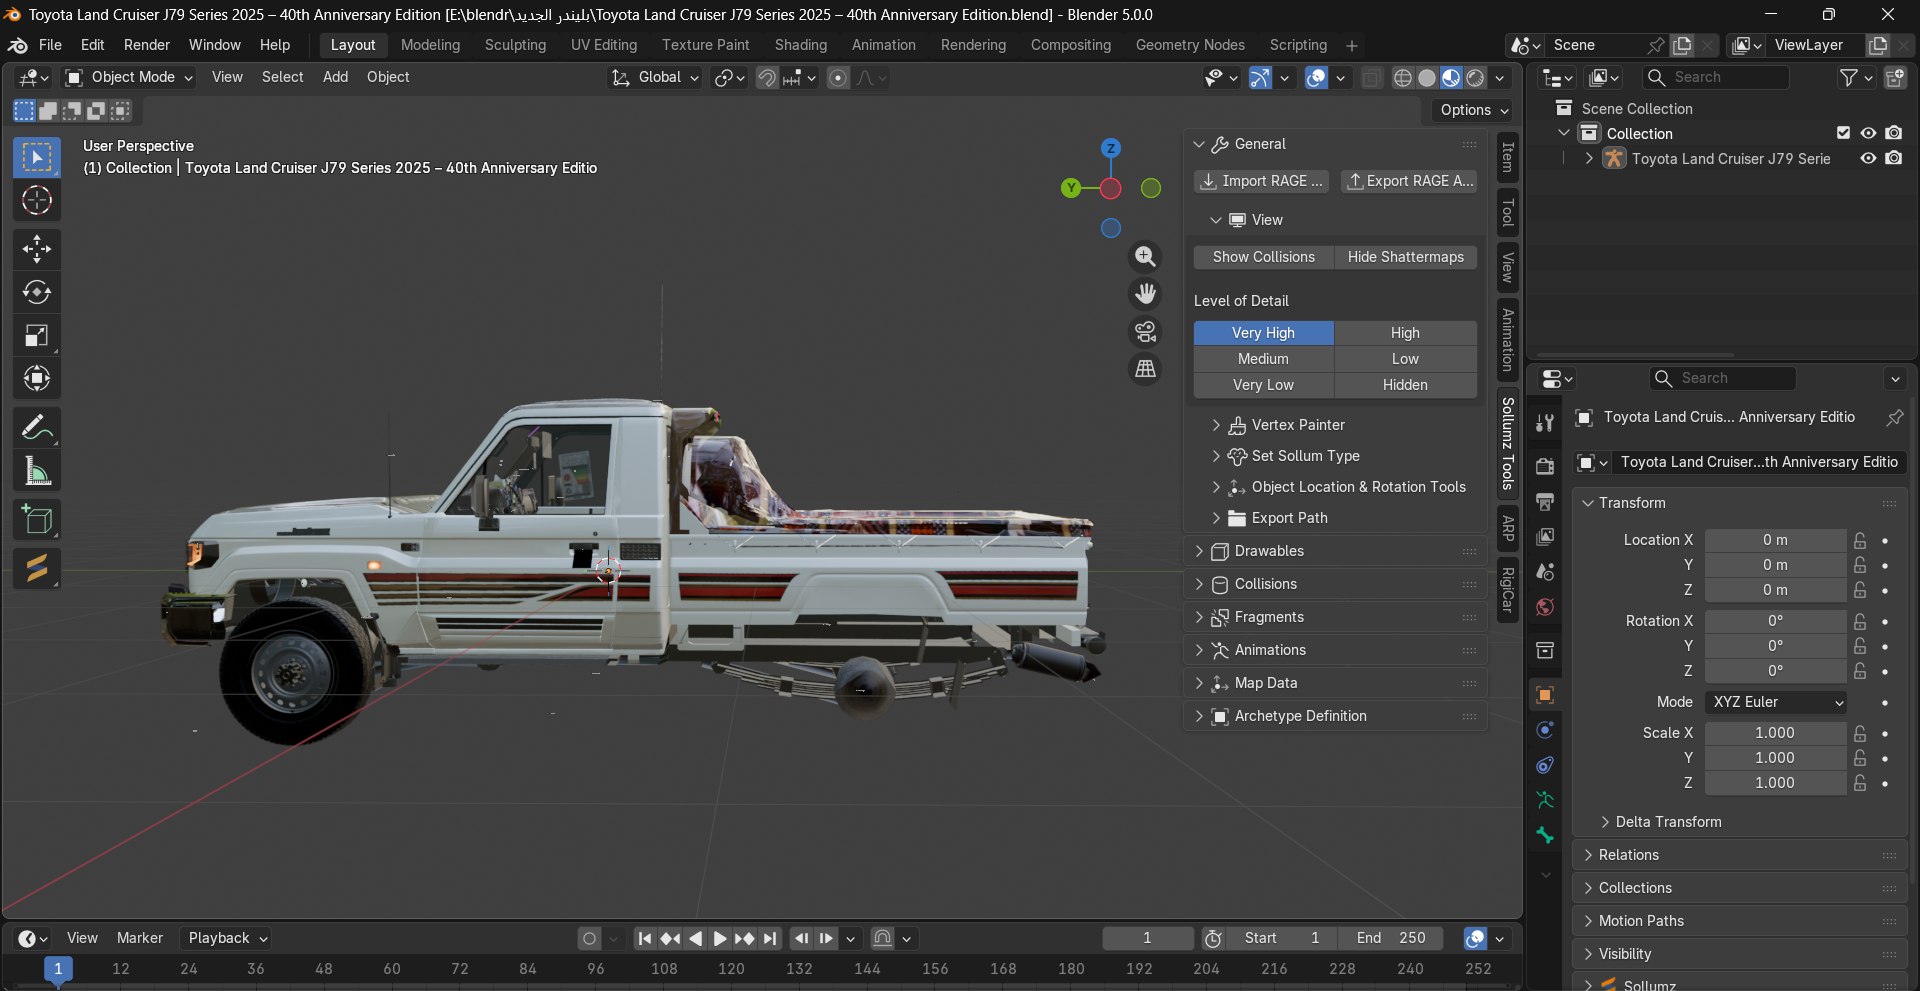Open the Render properties tab icon

coord(1545,466)
